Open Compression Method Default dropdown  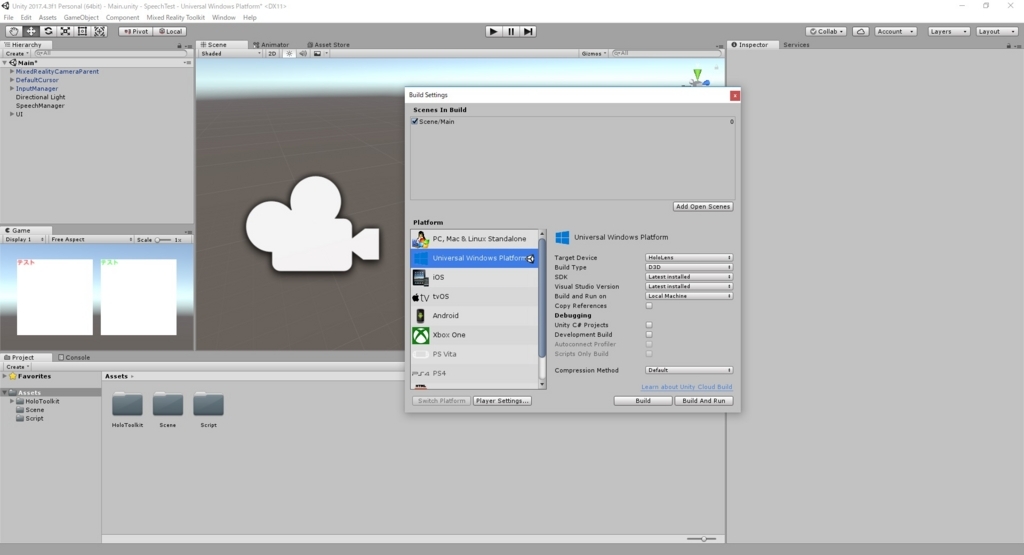coord(689,370)
